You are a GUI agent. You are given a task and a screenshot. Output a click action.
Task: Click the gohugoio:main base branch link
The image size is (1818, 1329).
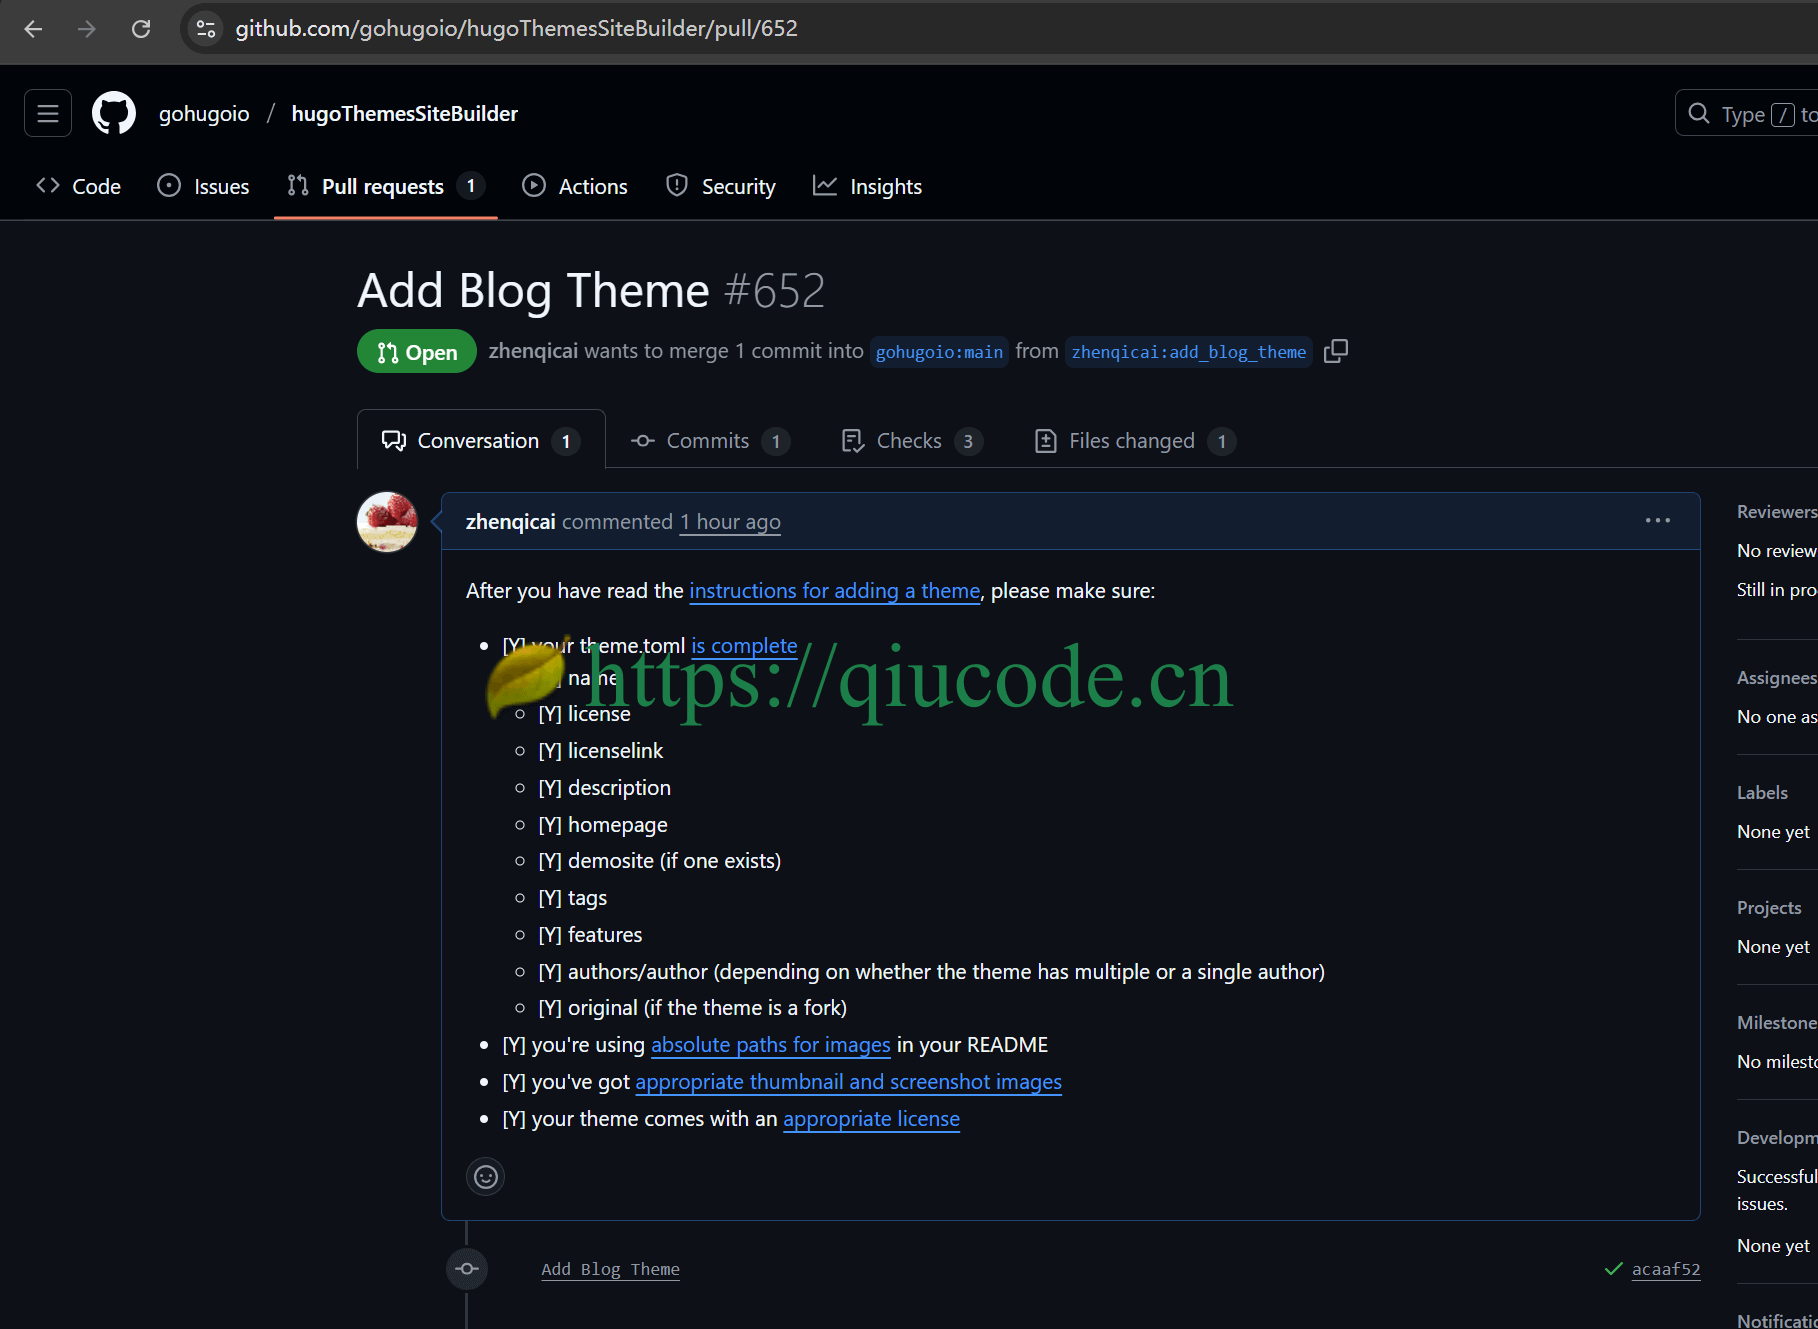938,352
